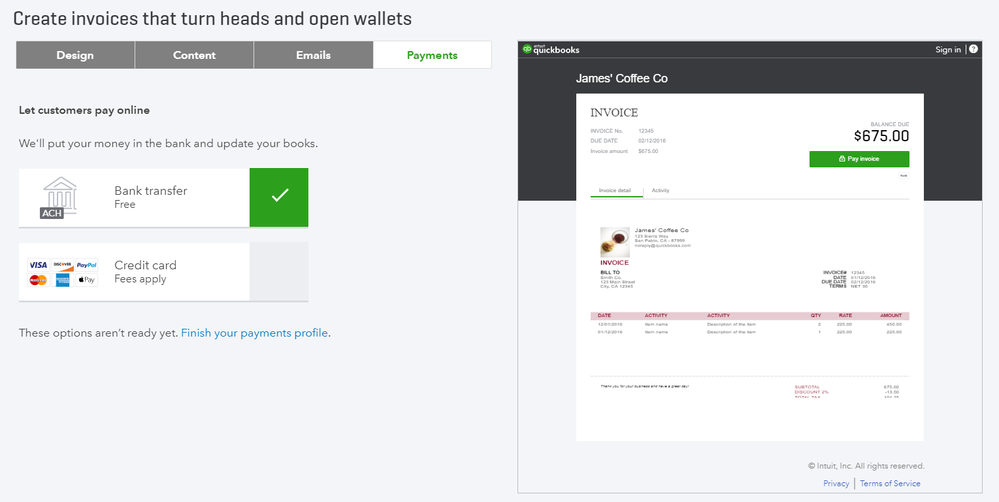This screenshot has height=502, width=999.
Task: Open the Design tab
Action: pos(75,55)
